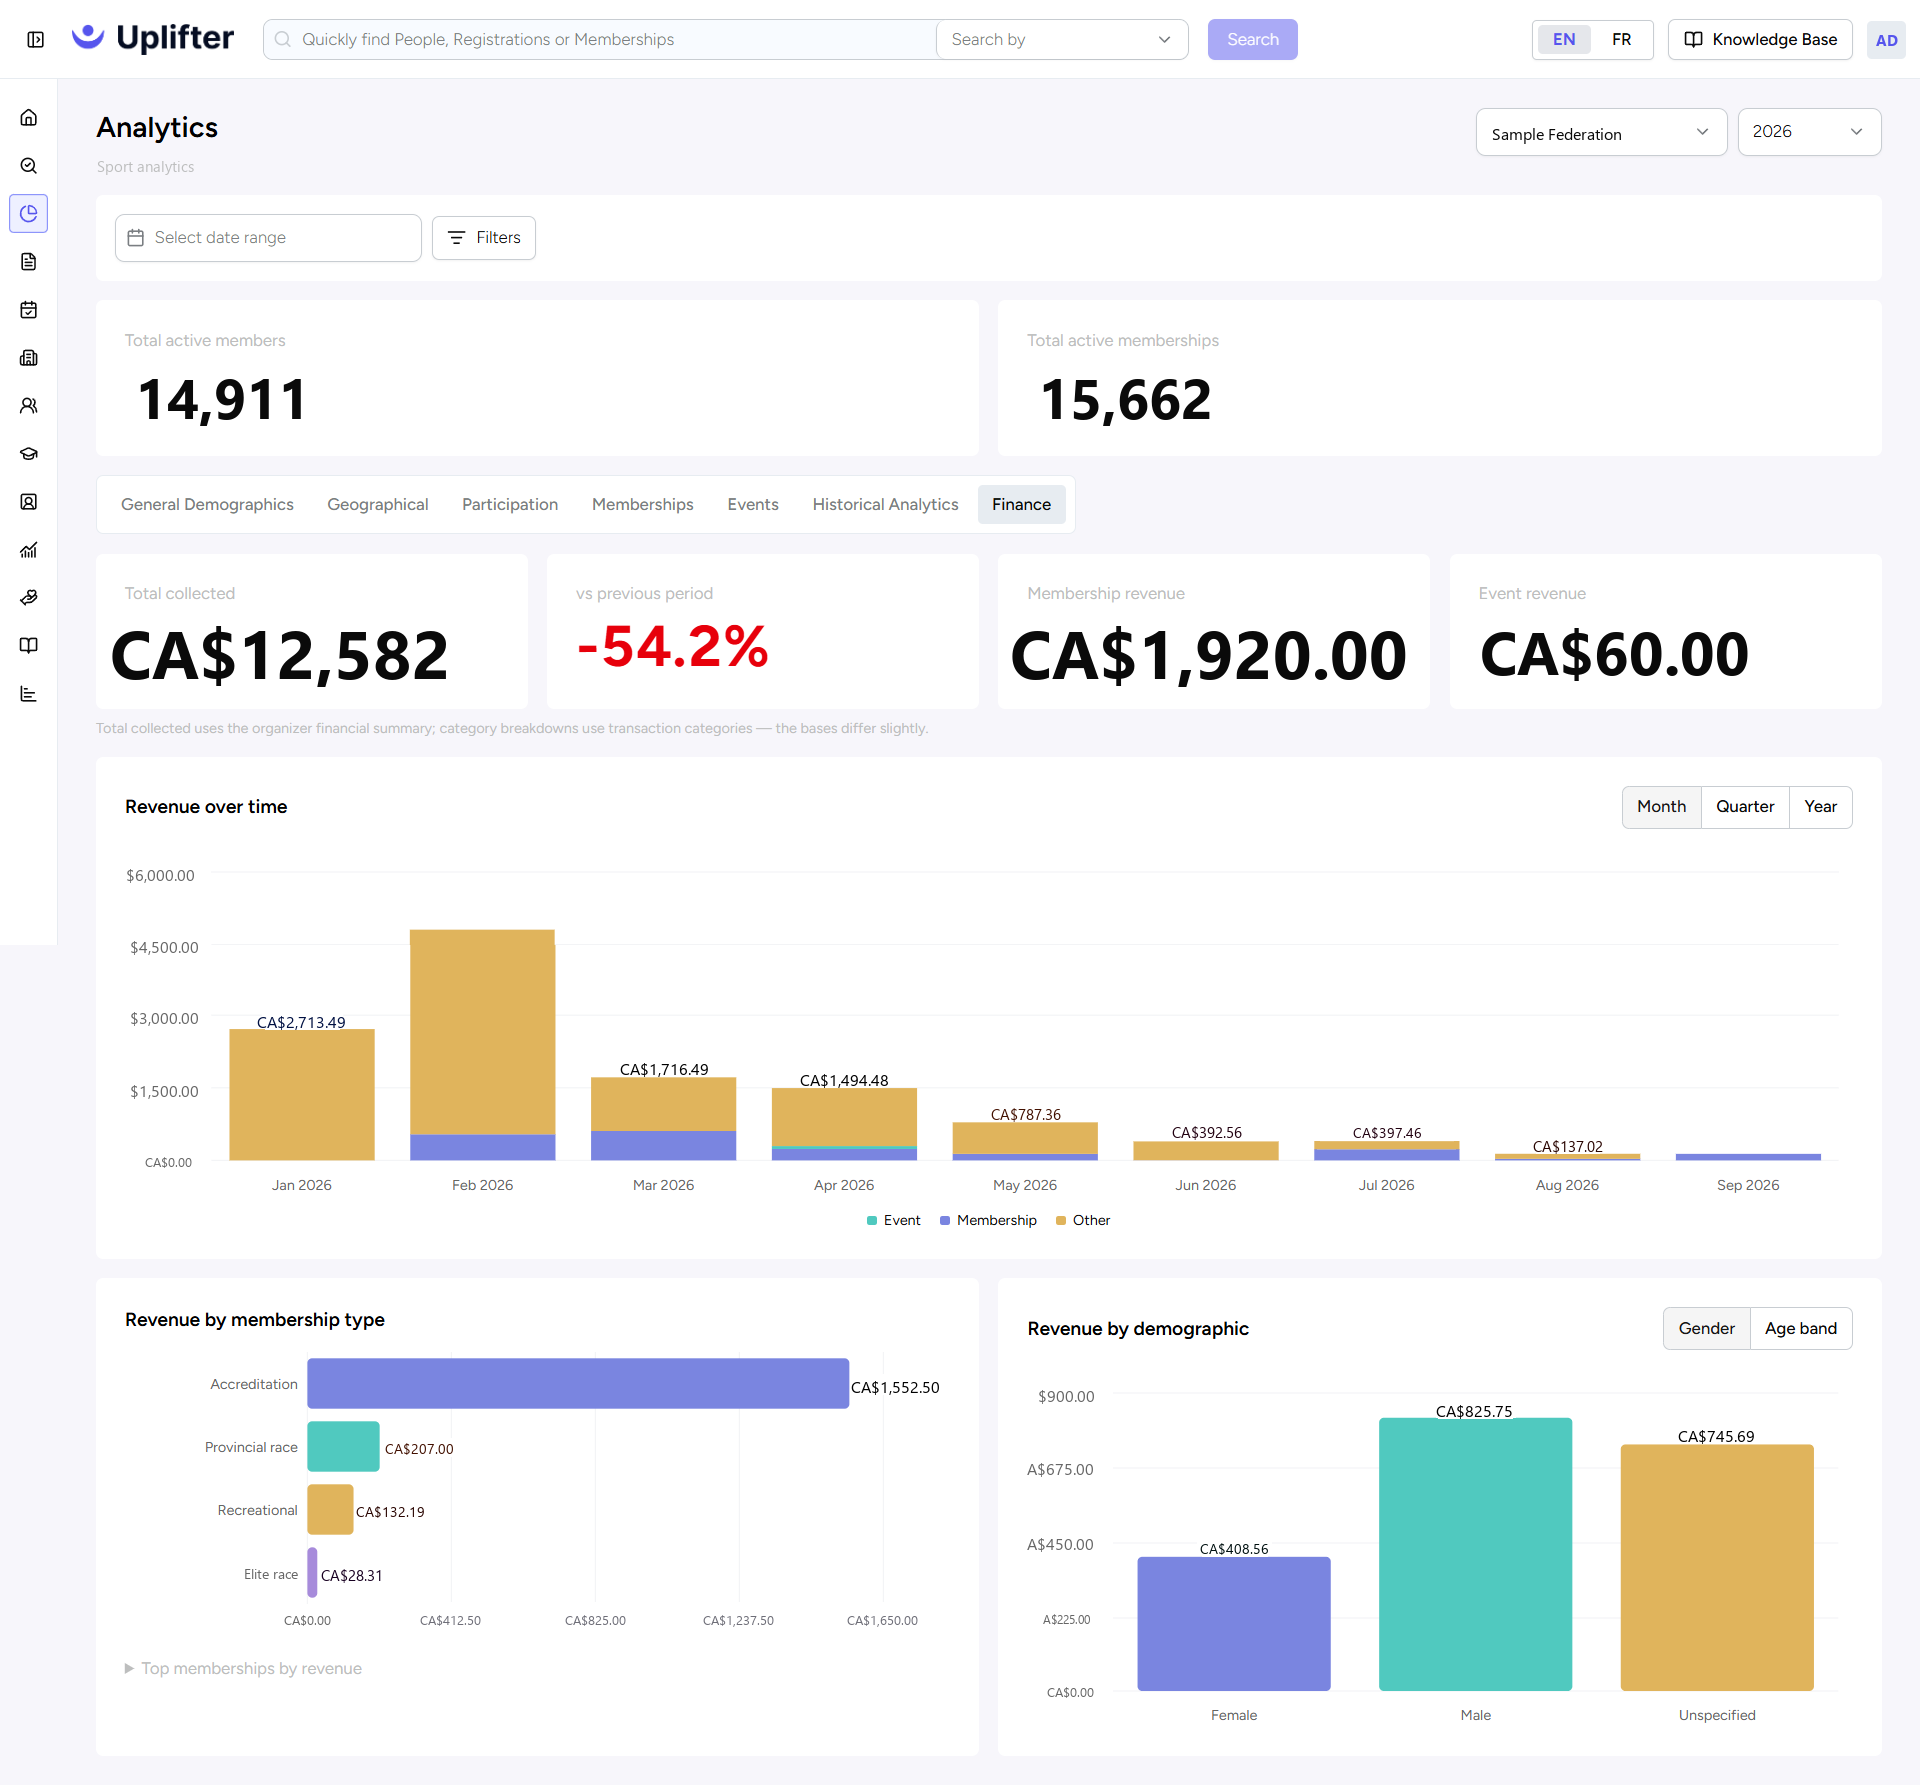1920x1785 pixels.
Task: Open the building organizations sidebar icon
Action: coord(29,358)
